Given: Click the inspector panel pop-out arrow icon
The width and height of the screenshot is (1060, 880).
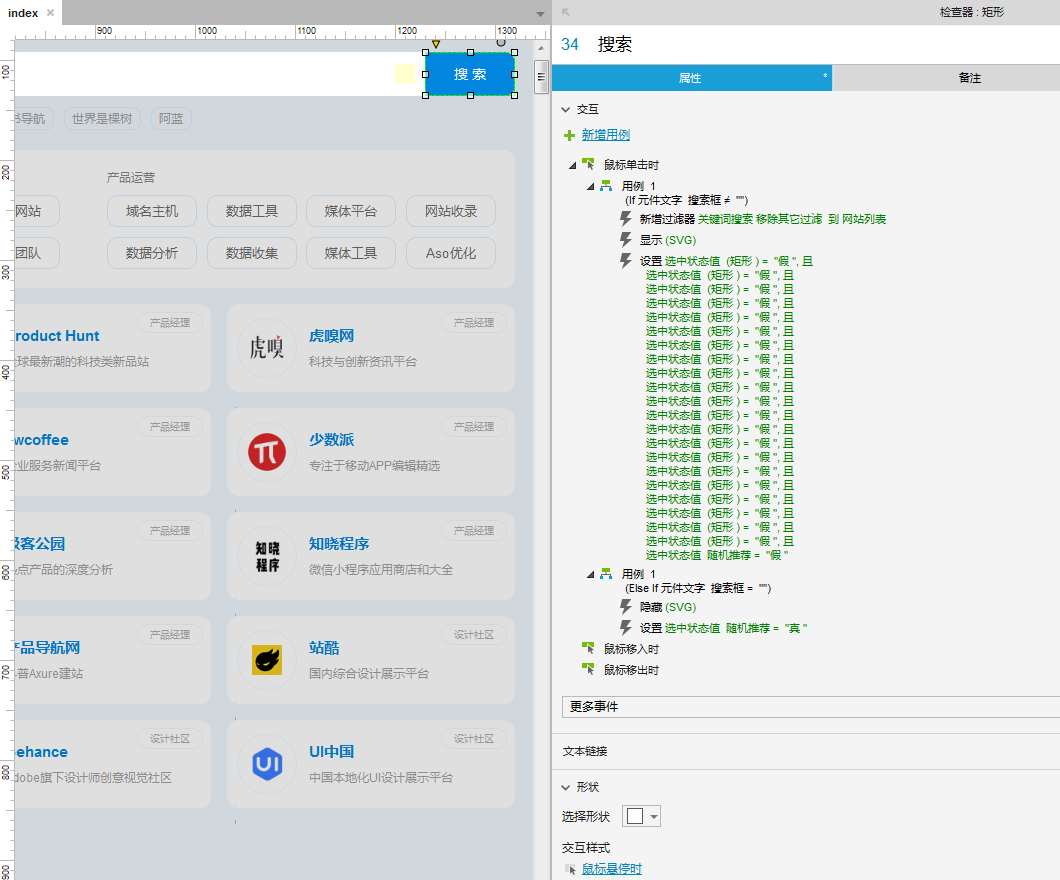Looking at the screenshot, I should tap(566, 12).
